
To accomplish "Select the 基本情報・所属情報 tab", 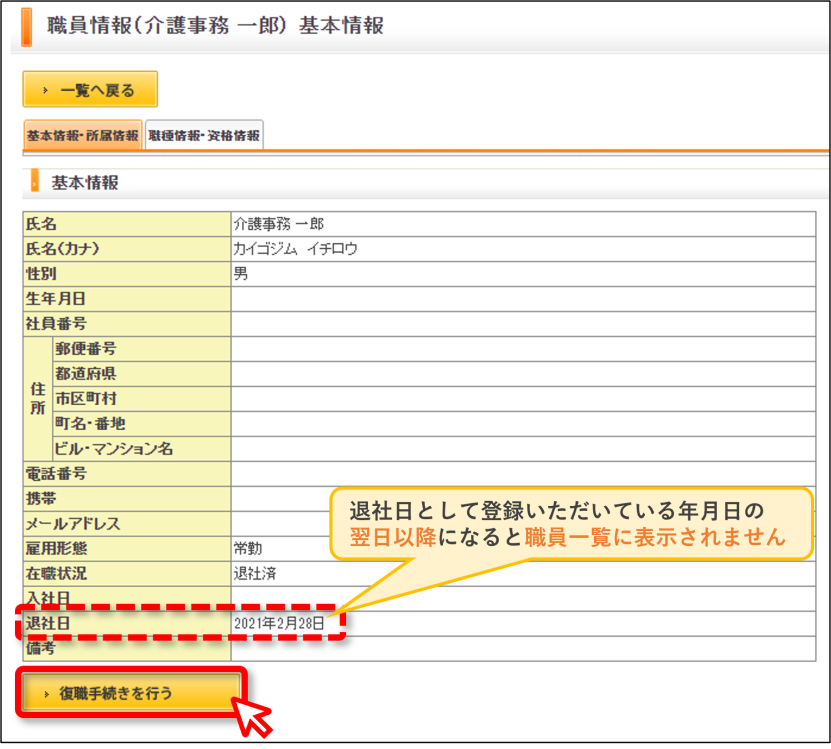I will 83,135.
